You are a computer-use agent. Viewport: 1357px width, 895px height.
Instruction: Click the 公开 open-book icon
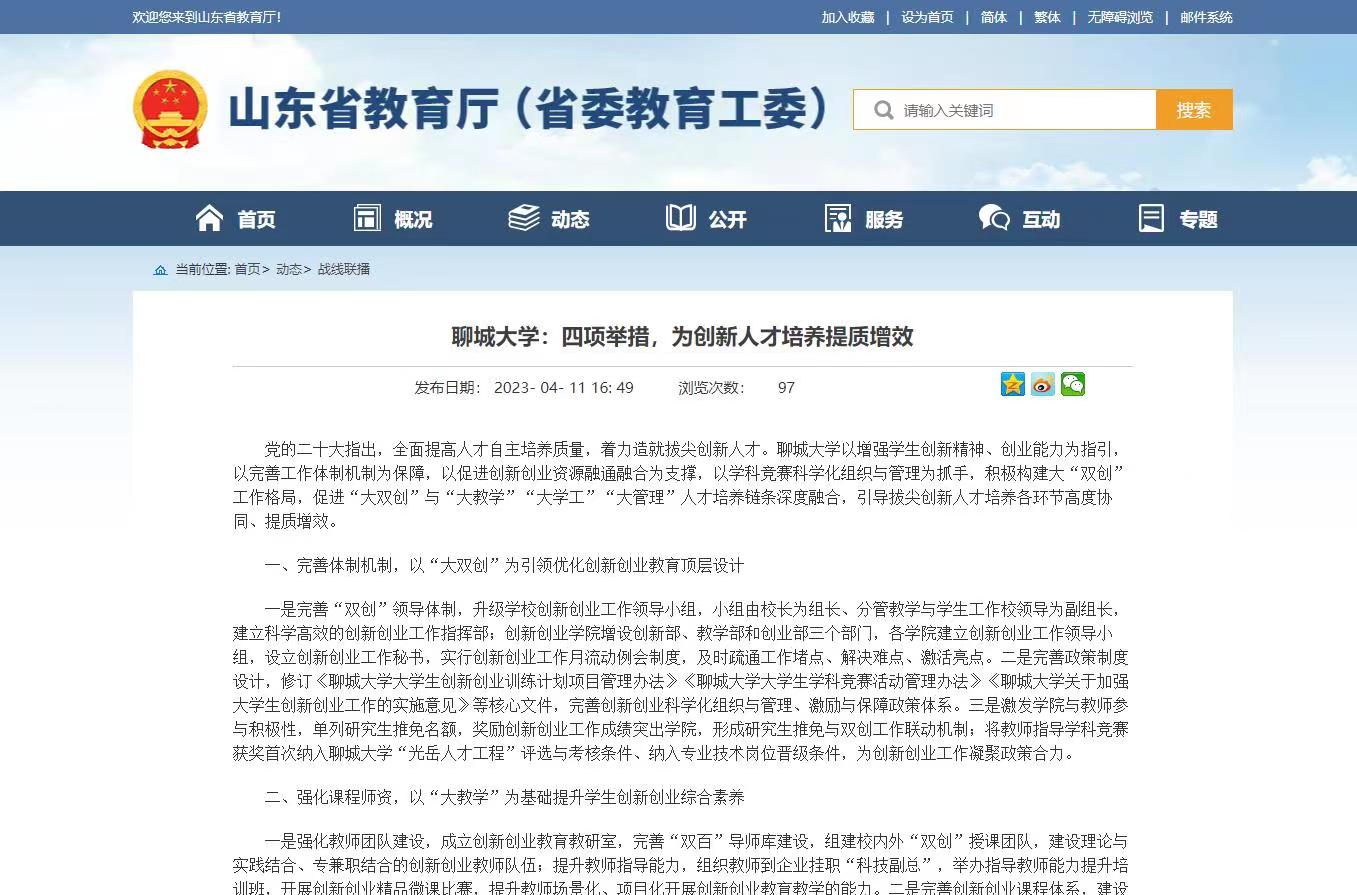[x=680, y=217]
